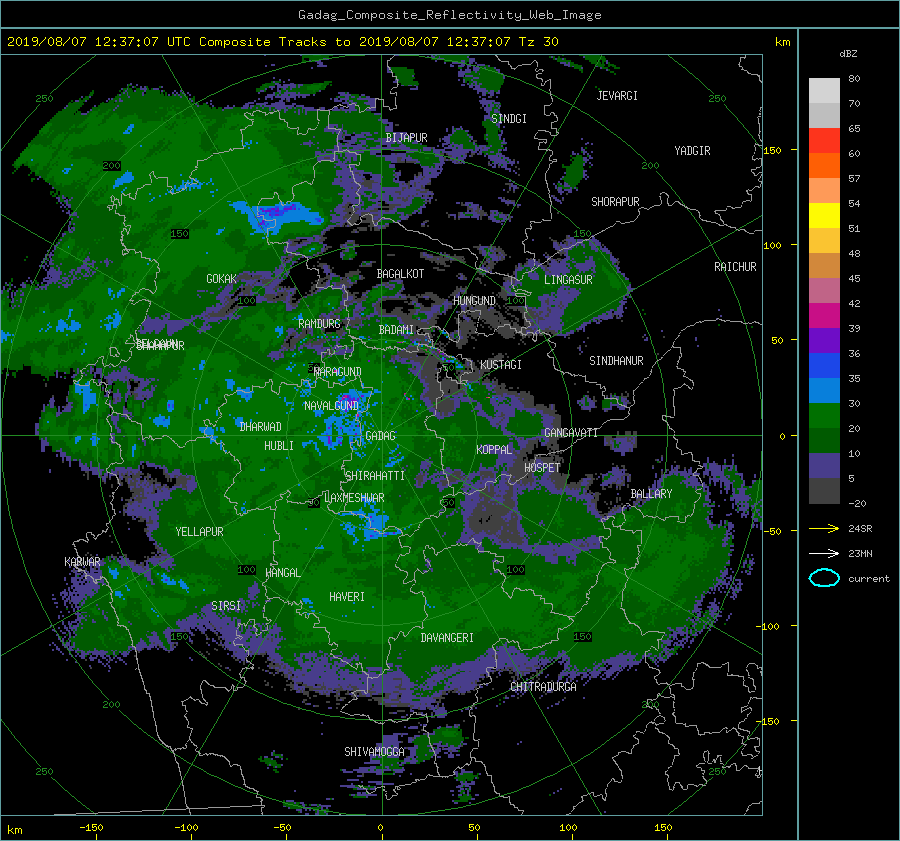Click the KOPPAL city label
900x841 pixels.
coord(494,450)
